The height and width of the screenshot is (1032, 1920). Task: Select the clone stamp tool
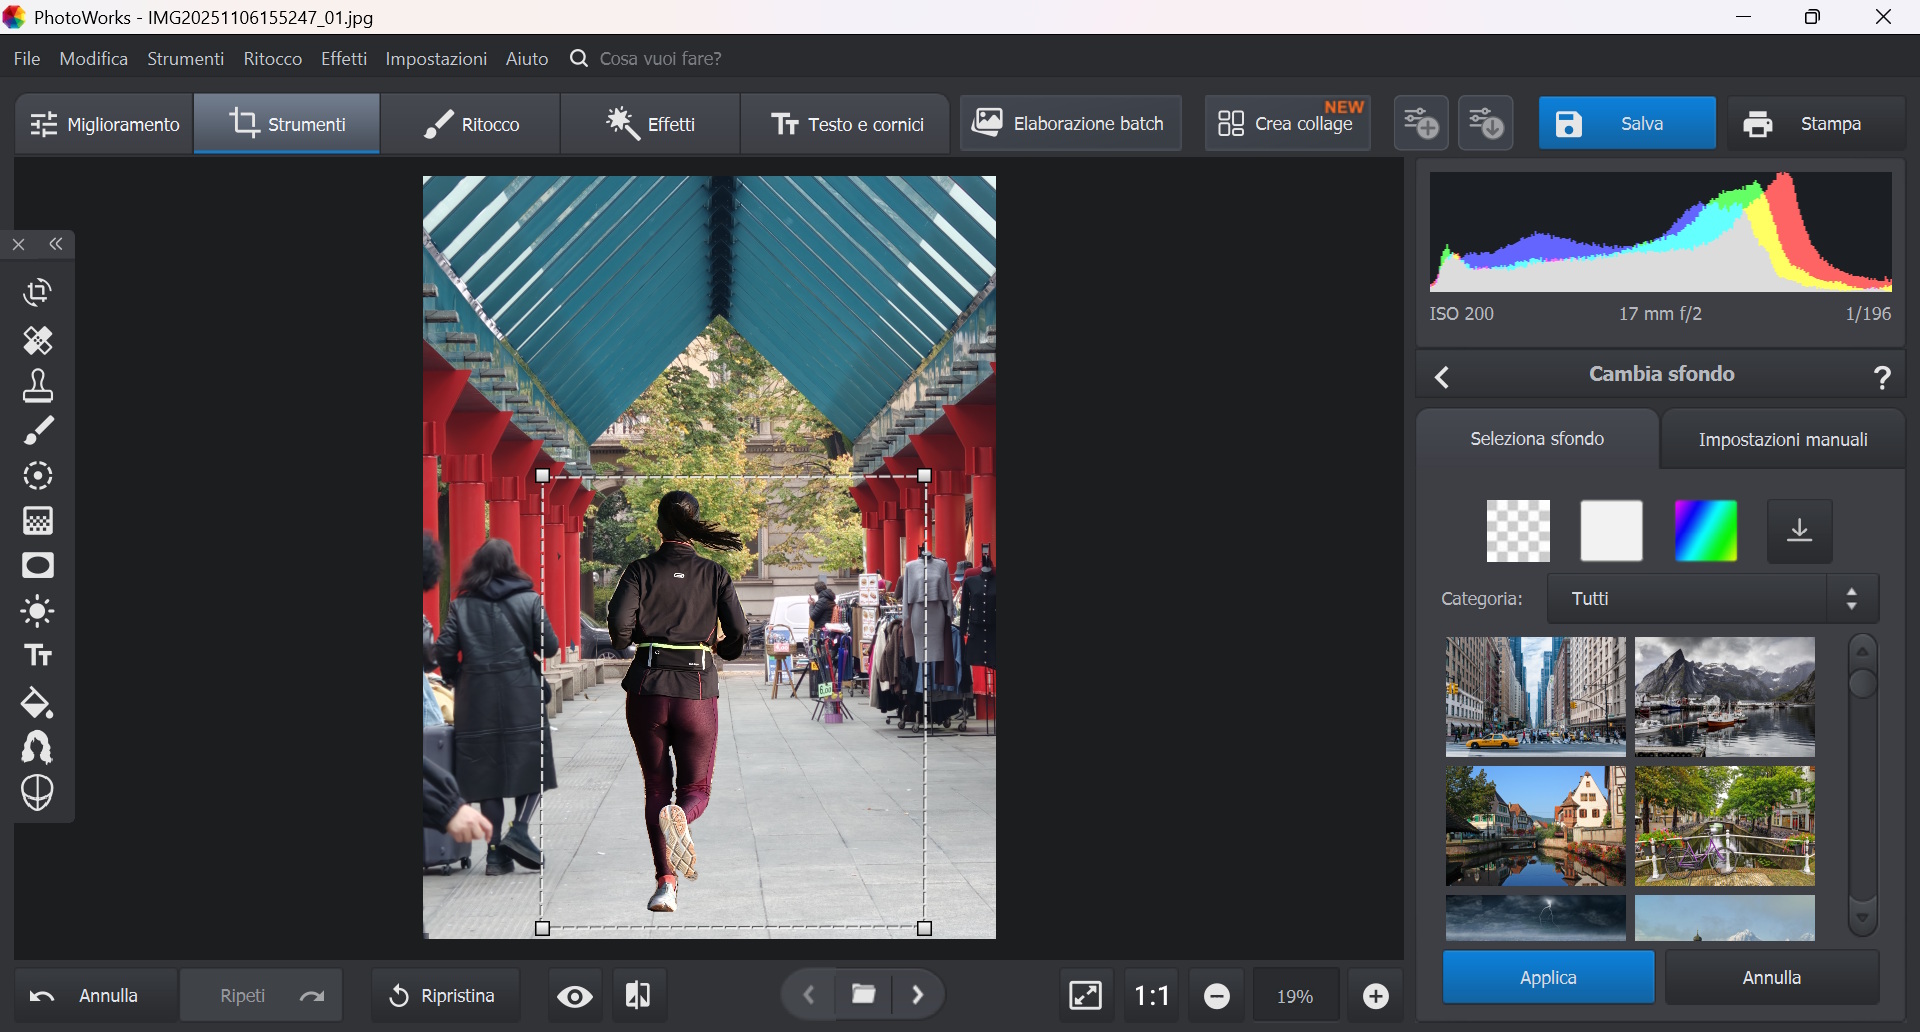point(38,386)
